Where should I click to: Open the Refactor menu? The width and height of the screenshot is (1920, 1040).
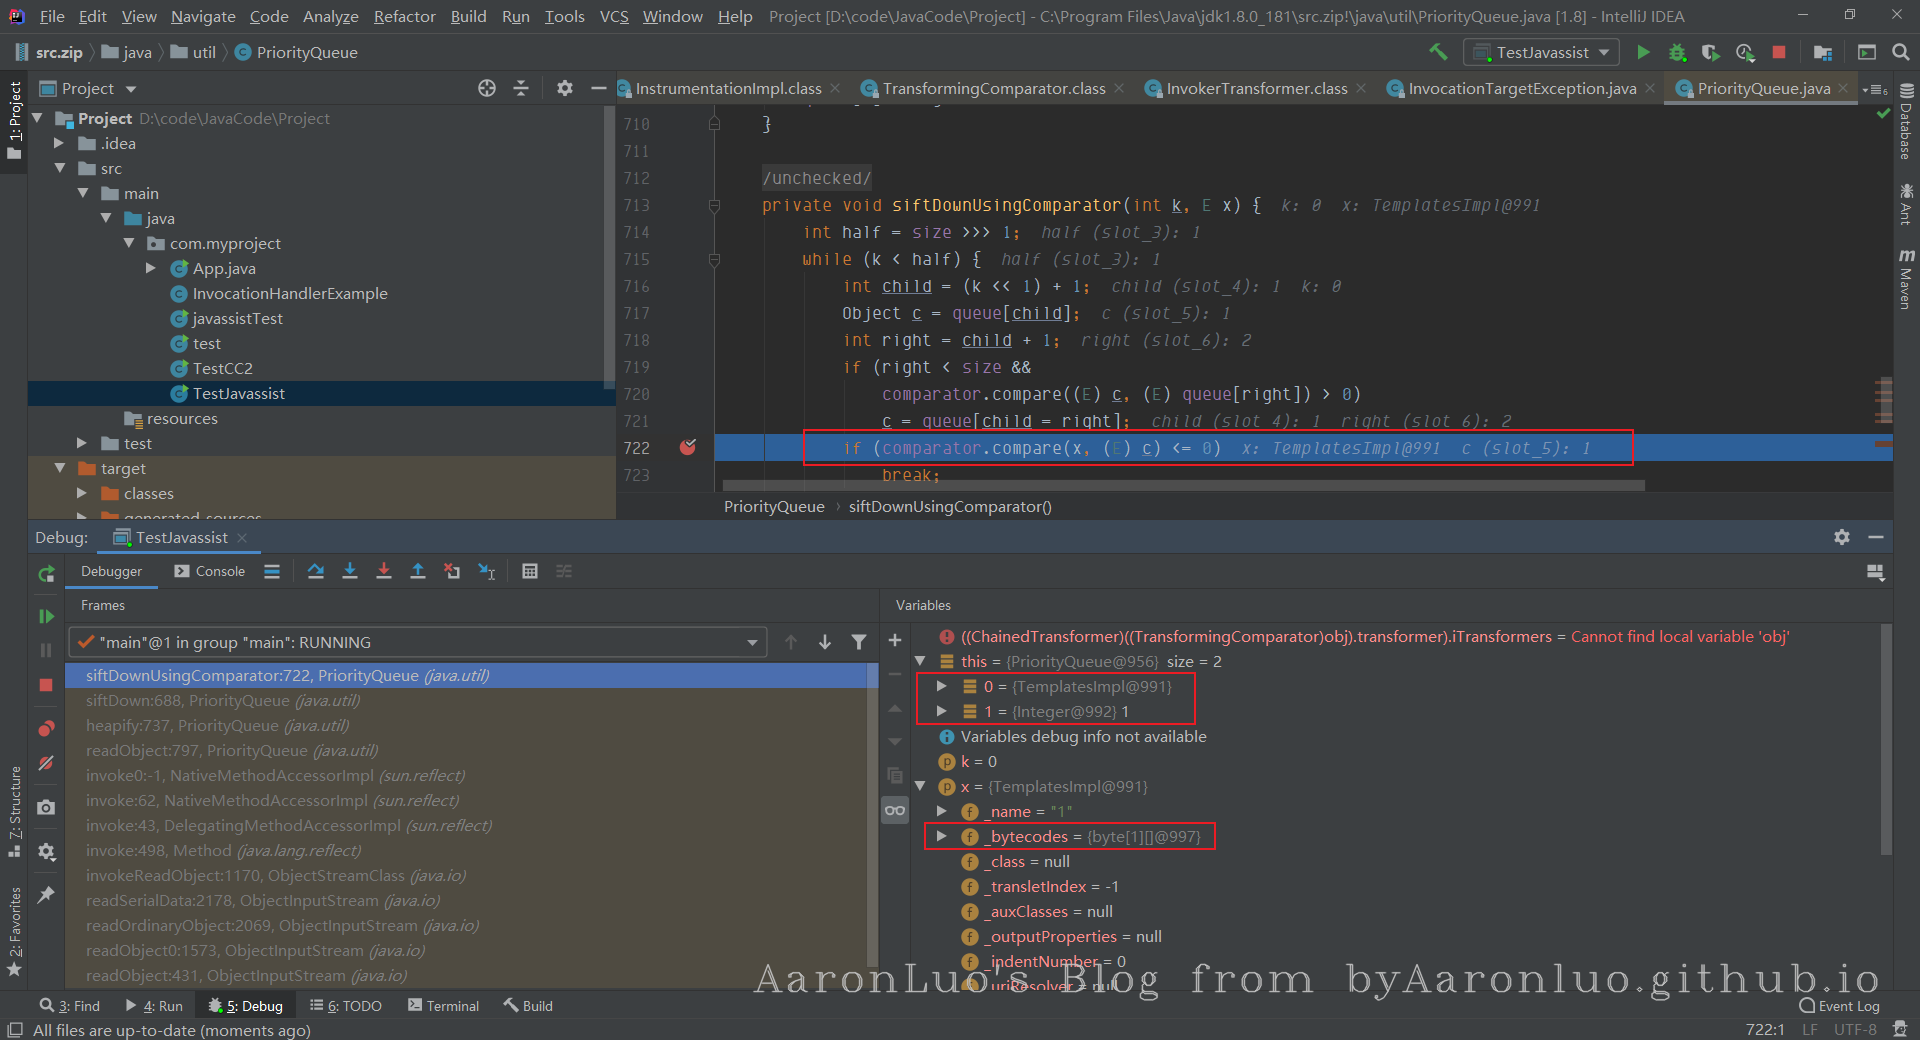[x=404, y=16]
